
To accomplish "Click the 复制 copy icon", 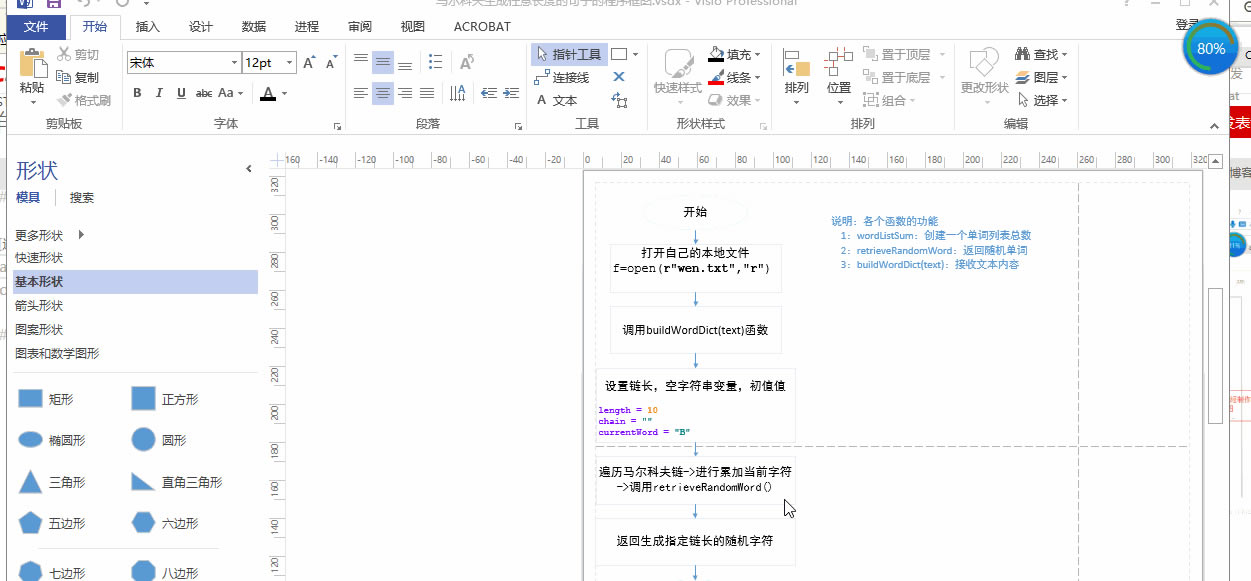I will 78,77.
